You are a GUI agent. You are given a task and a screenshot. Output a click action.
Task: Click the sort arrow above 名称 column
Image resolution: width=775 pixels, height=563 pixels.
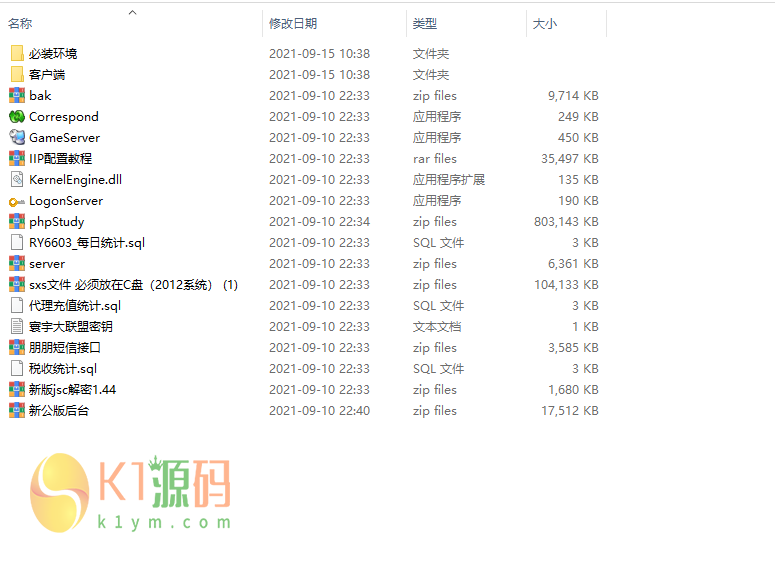[x=132, y=12]
